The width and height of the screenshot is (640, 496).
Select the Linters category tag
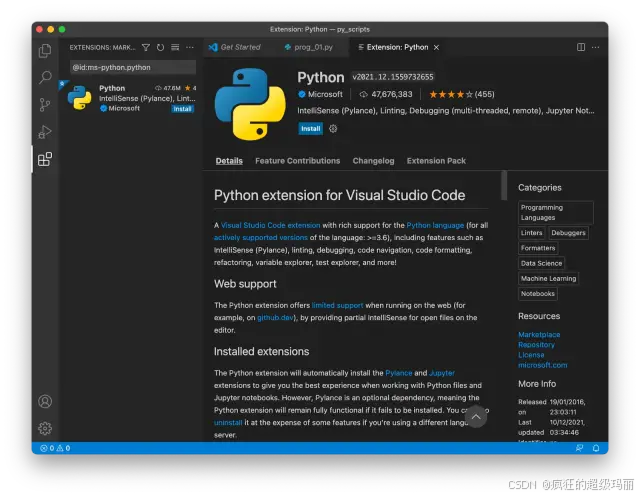(x=532, y=233)
